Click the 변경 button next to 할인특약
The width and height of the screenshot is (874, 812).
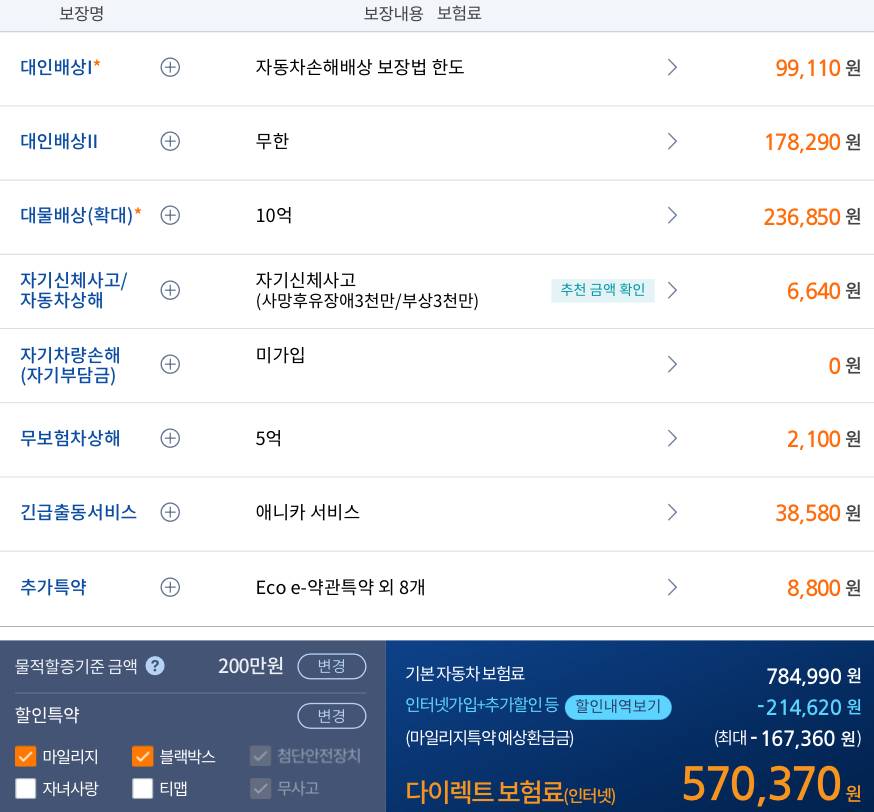point(331,716)
